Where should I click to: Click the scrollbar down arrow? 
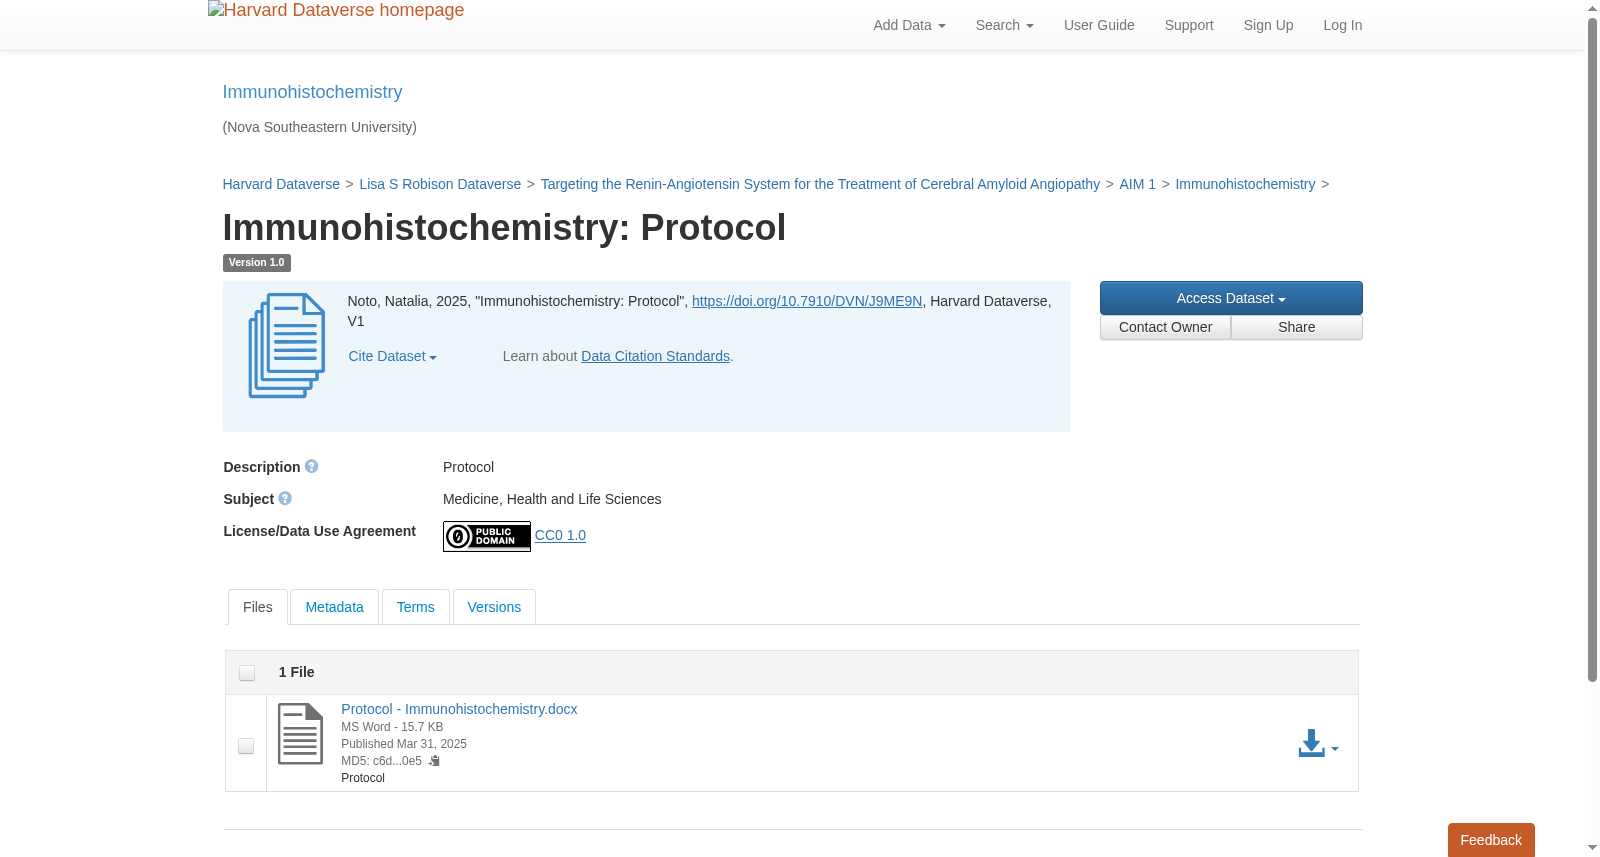pos(1592,848)
